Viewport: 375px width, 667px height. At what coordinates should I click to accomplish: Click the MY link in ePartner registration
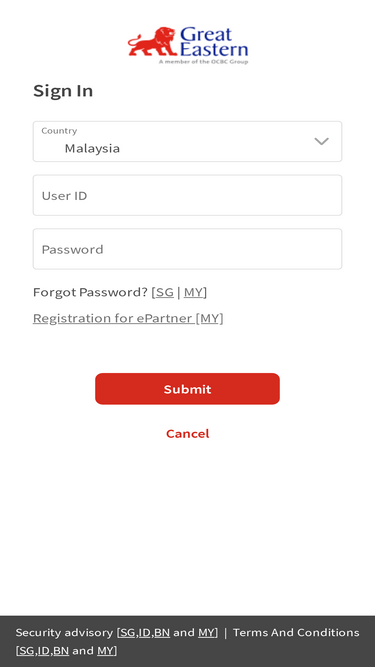[x=210, y=318]
